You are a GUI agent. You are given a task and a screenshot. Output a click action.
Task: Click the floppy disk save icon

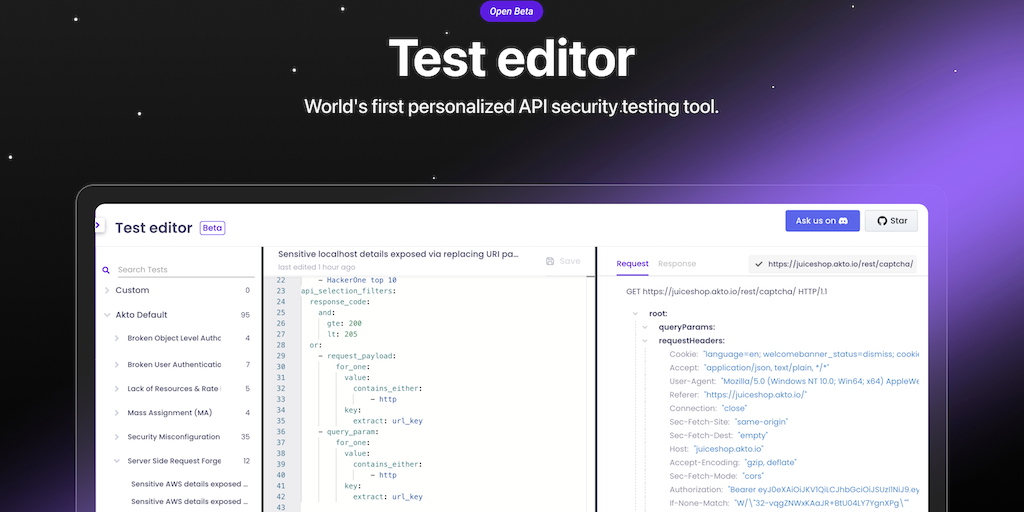(x=550, y=261)
